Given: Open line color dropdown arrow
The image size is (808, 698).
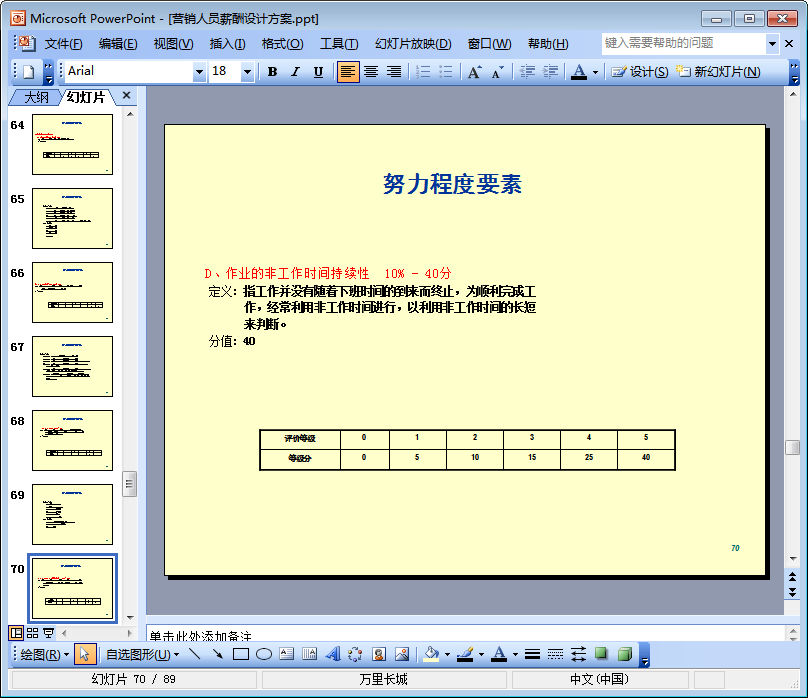Looking at the screenshot, I should 481,655.
